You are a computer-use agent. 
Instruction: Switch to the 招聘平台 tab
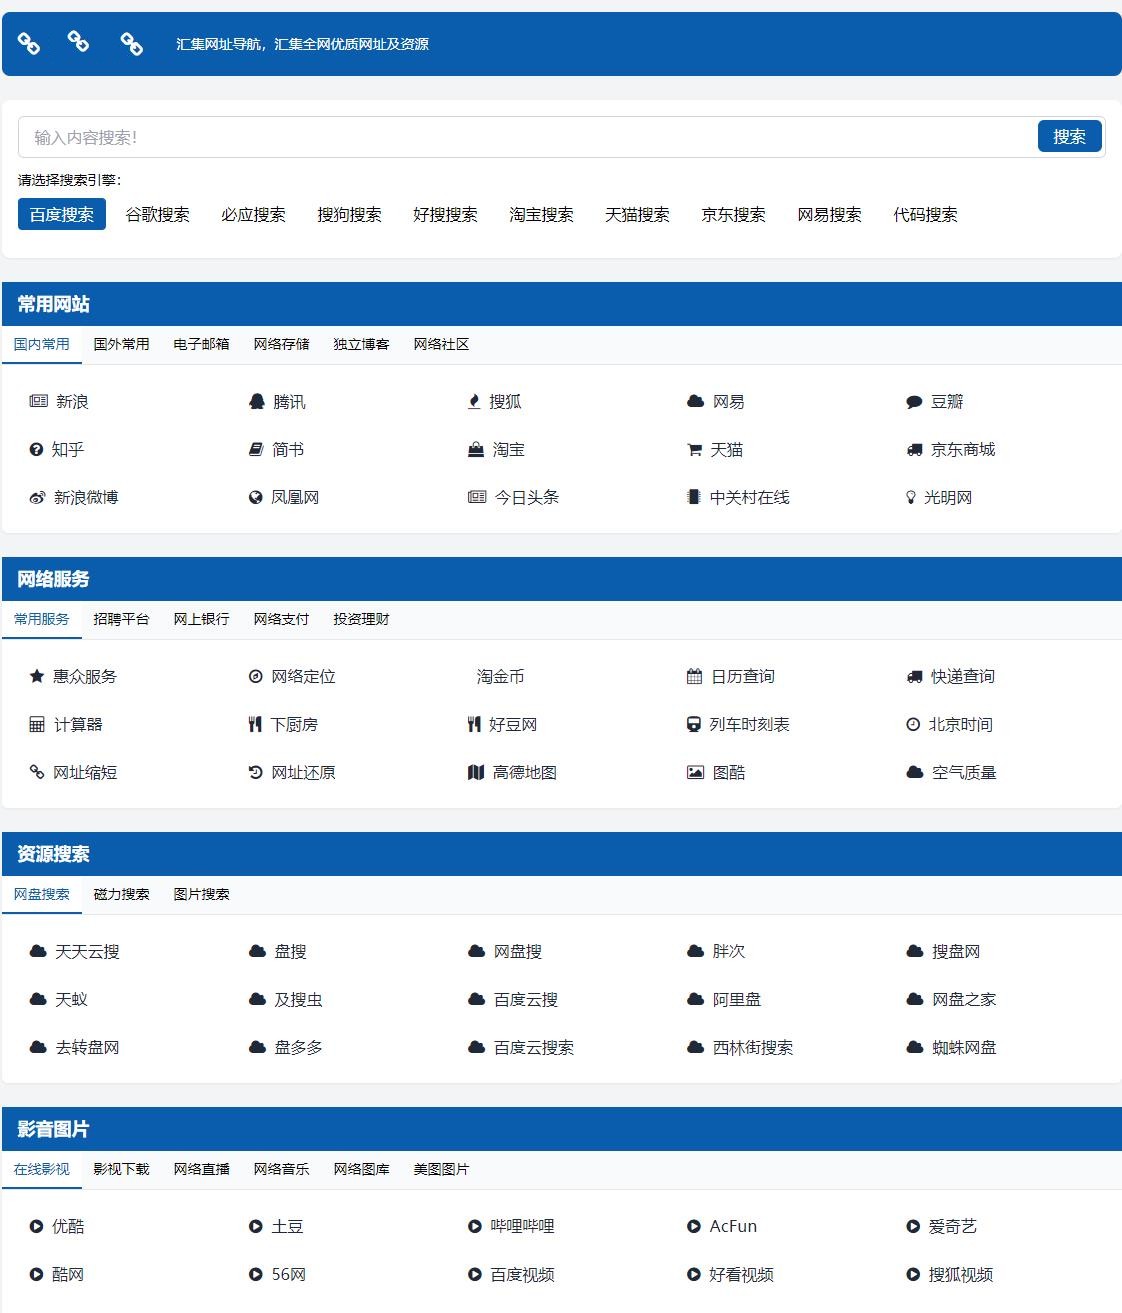pos(122,619)
